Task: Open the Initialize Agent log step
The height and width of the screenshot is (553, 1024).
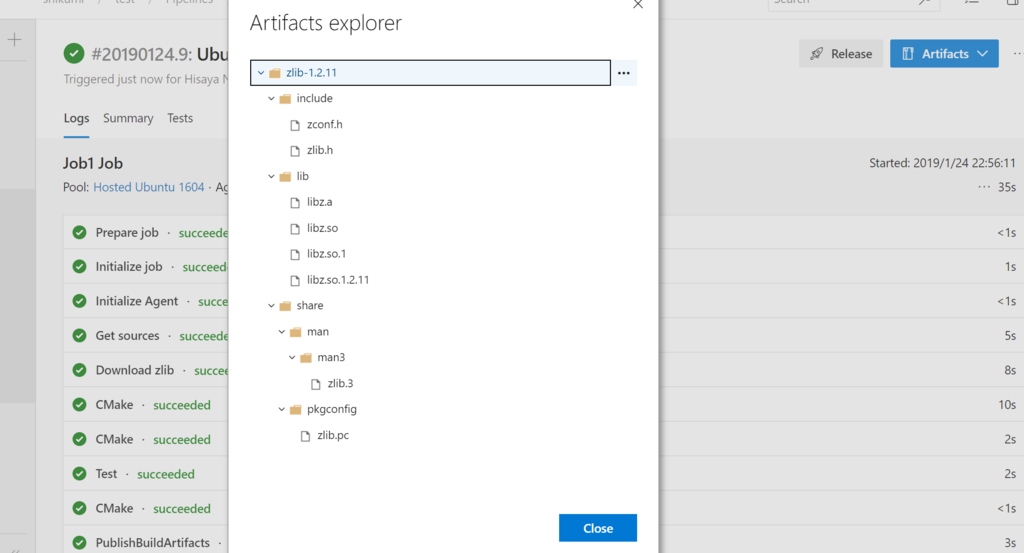Action: click(x=136, y=301)
